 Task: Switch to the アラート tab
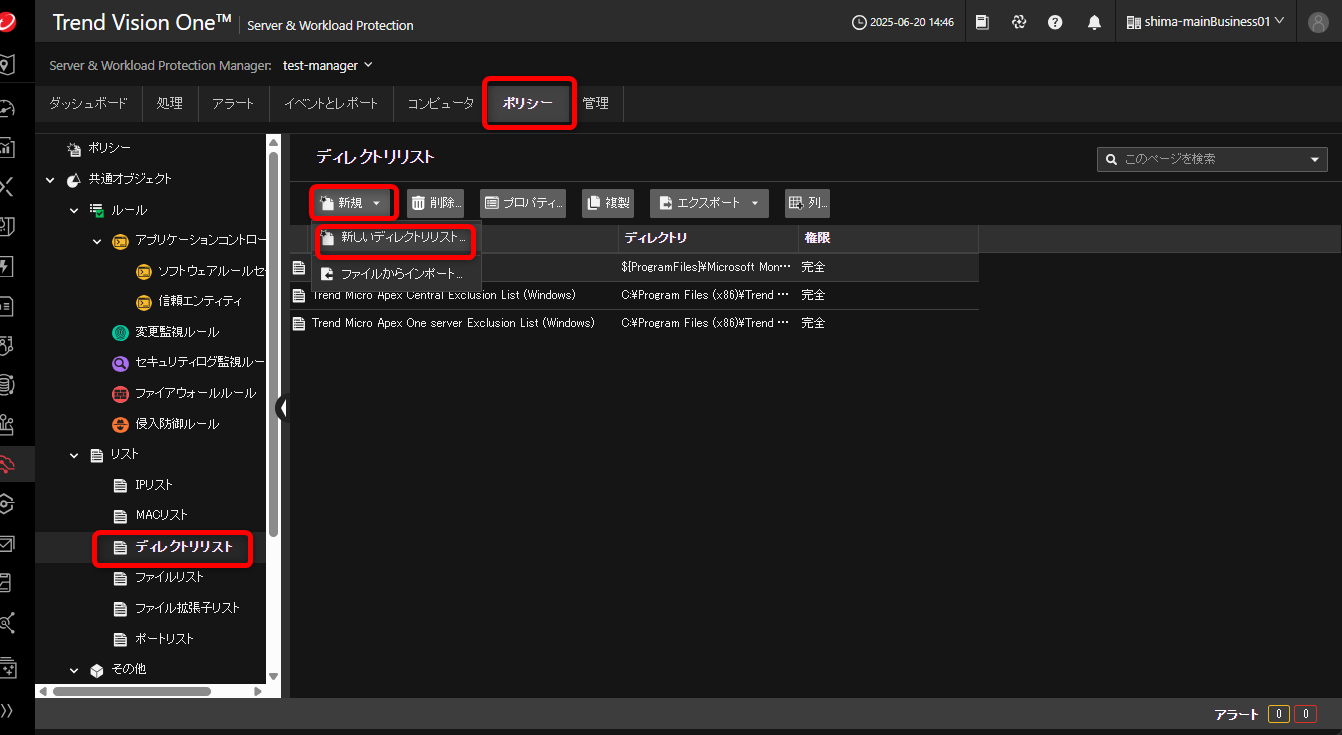pos(233,104)
